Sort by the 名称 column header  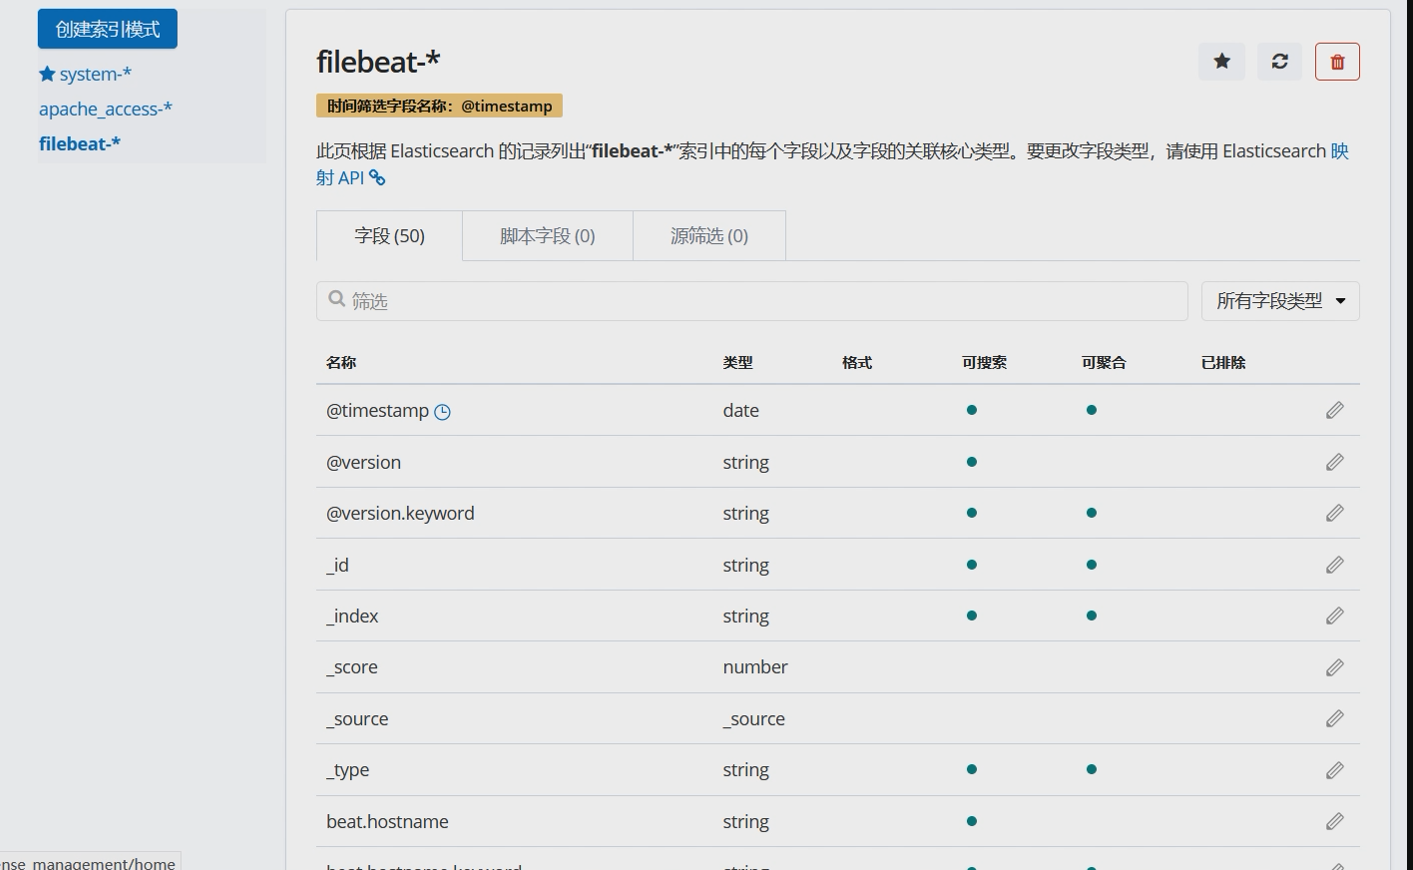click(341, 363)
